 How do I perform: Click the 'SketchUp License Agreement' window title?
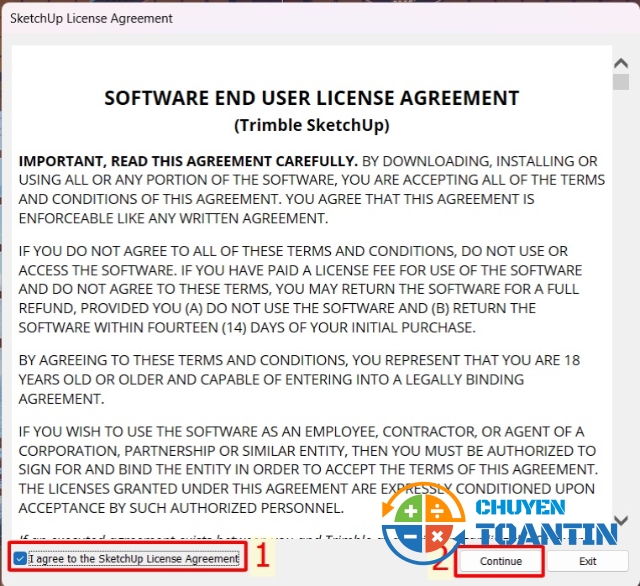pos(91,19)
